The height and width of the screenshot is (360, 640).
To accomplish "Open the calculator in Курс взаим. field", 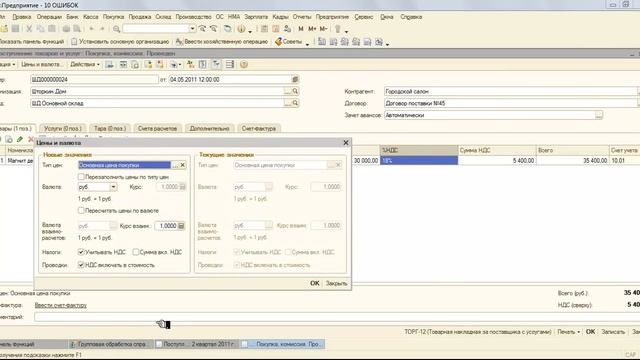I will (181, 226).
